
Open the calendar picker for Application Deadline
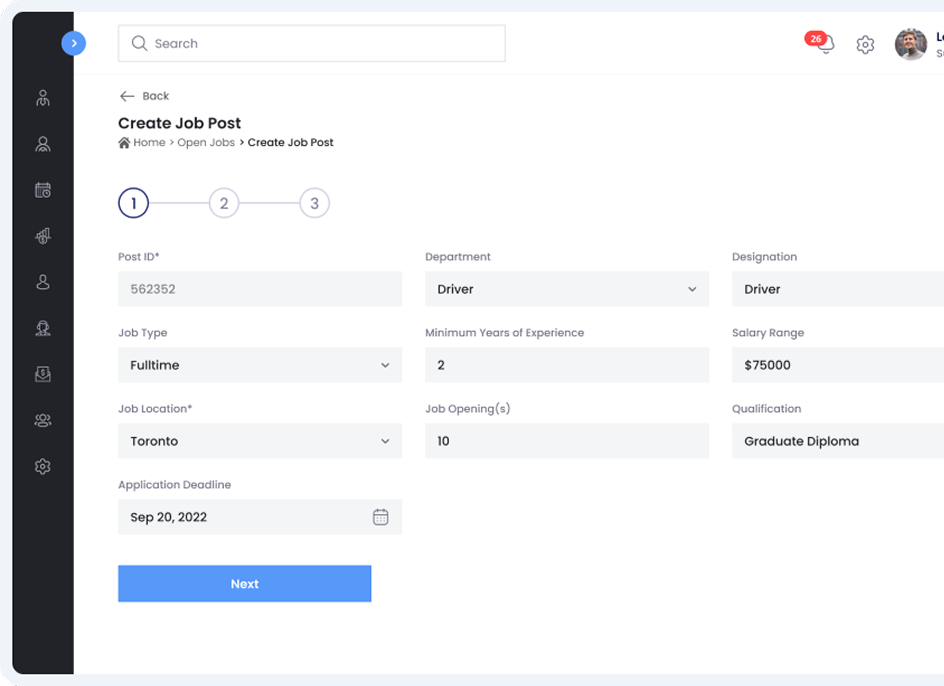point(381,516)
